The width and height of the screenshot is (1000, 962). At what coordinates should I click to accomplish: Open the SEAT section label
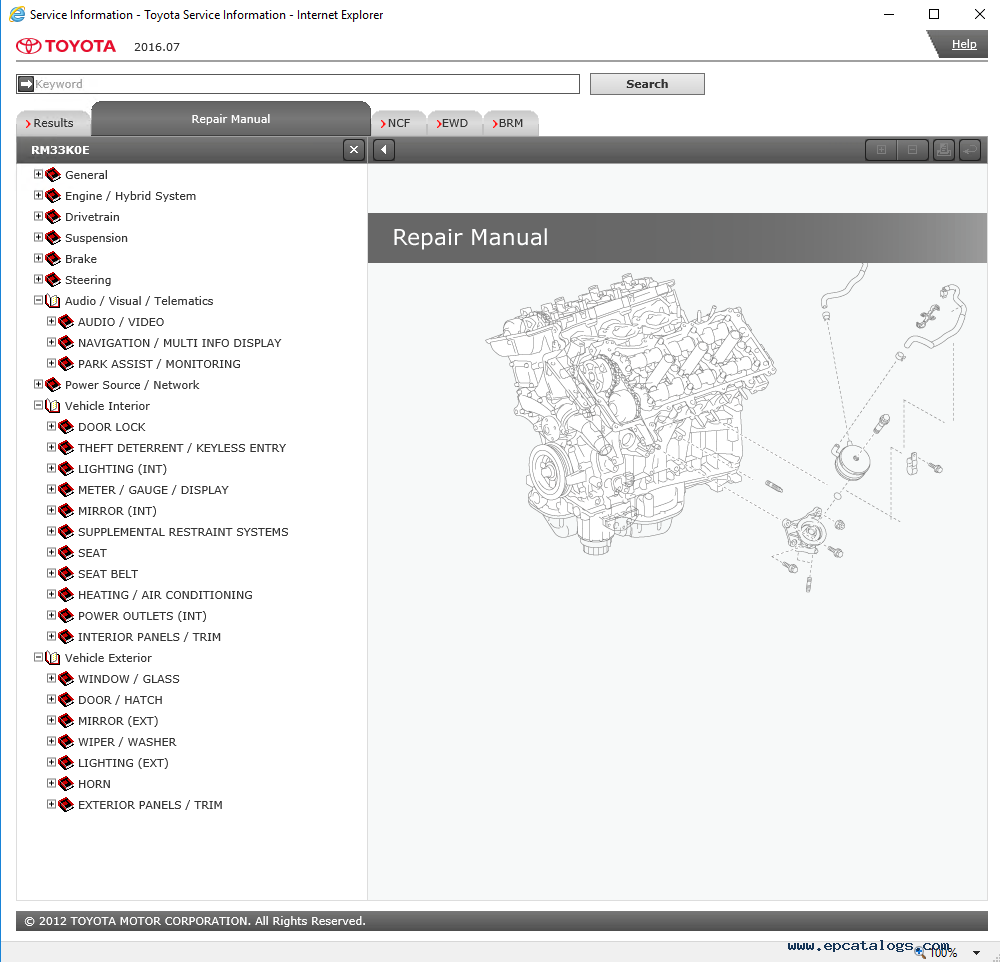click(92, 553)
